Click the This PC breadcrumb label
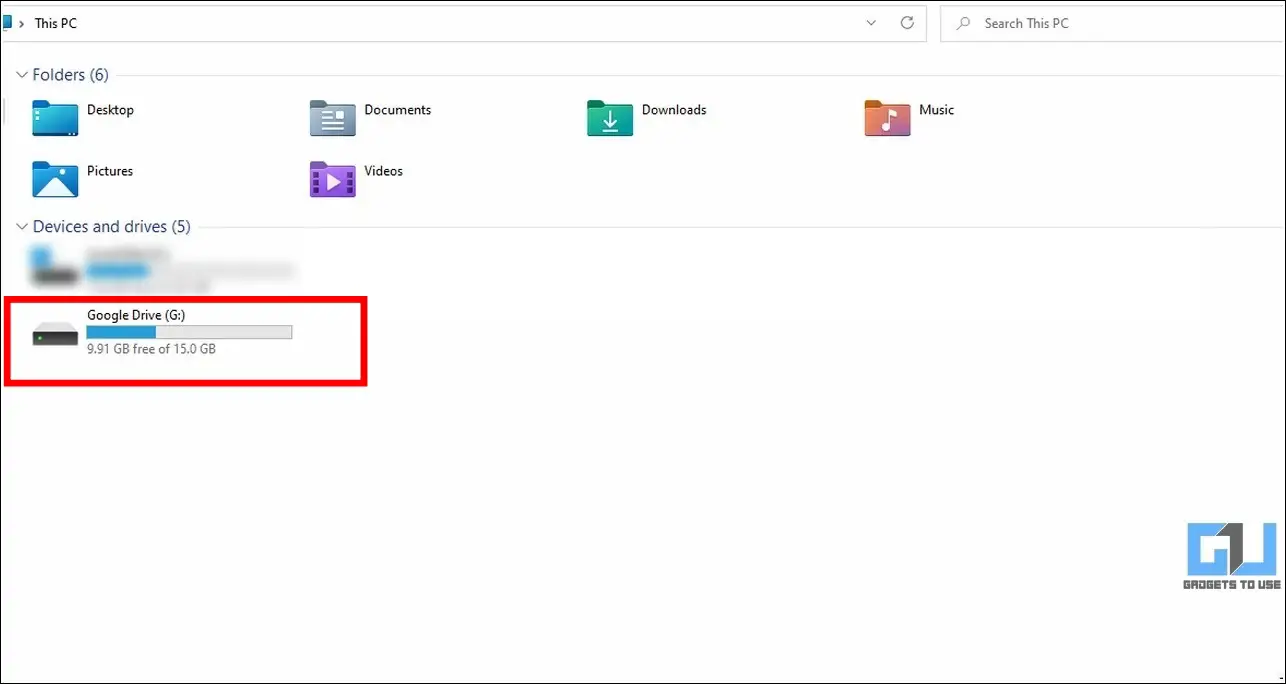The height and width of the screenshot is (684, 1286). coord(56,23)
